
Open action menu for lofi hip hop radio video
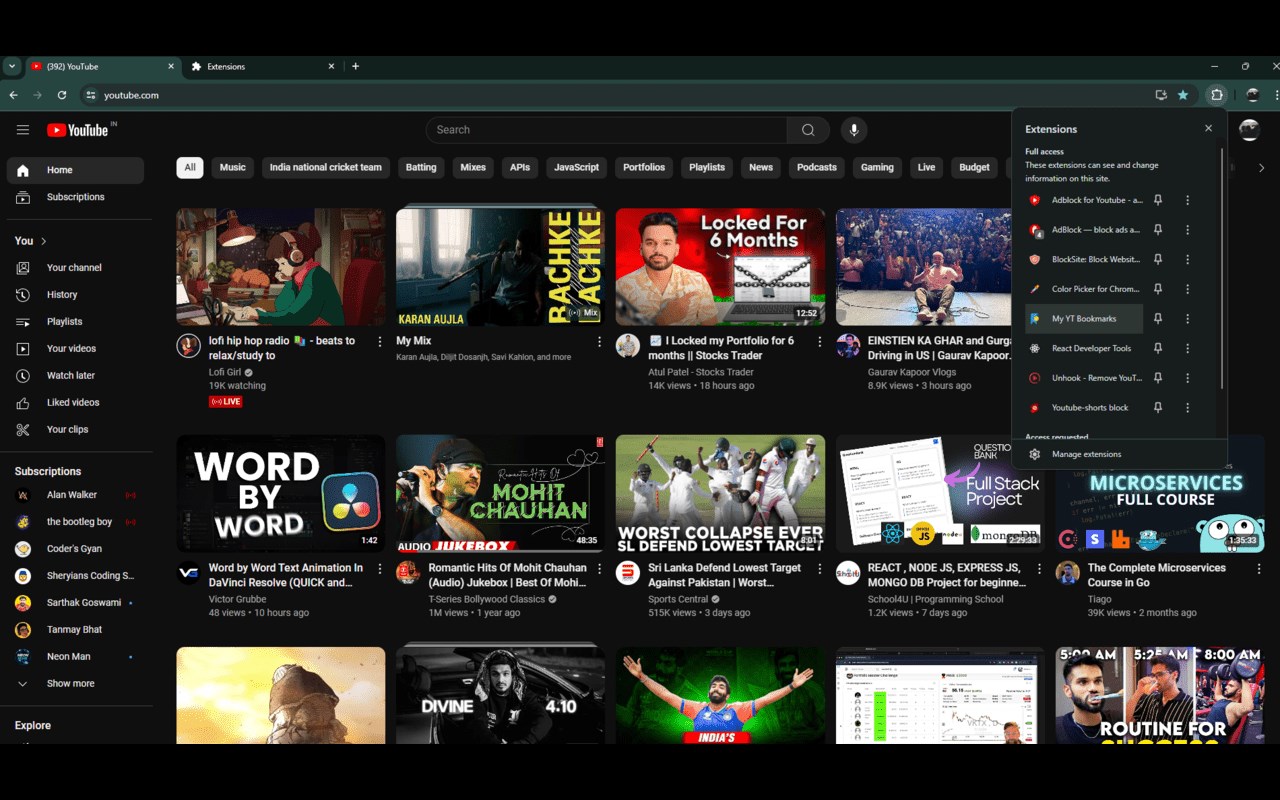[x=380, y=342]
